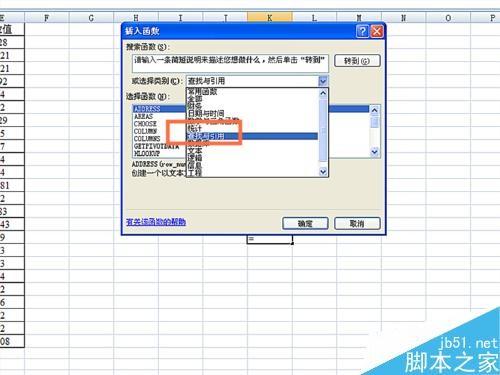Click the cell containing 81 in column E

pos(12,185)
